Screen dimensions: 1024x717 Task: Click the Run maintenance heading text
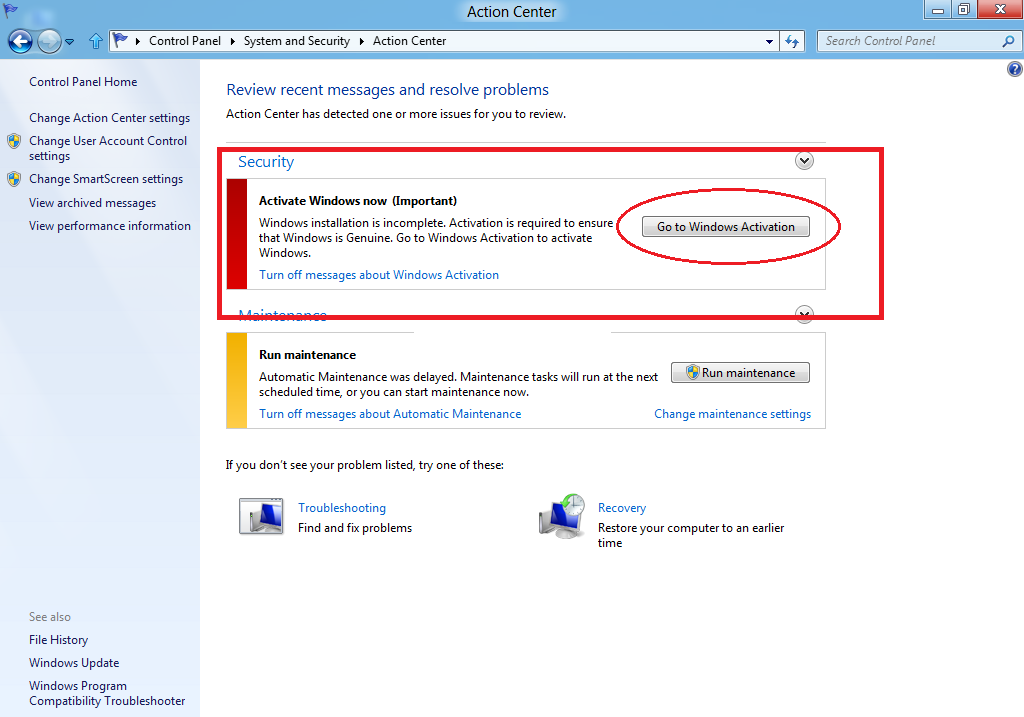coord(308,355)
